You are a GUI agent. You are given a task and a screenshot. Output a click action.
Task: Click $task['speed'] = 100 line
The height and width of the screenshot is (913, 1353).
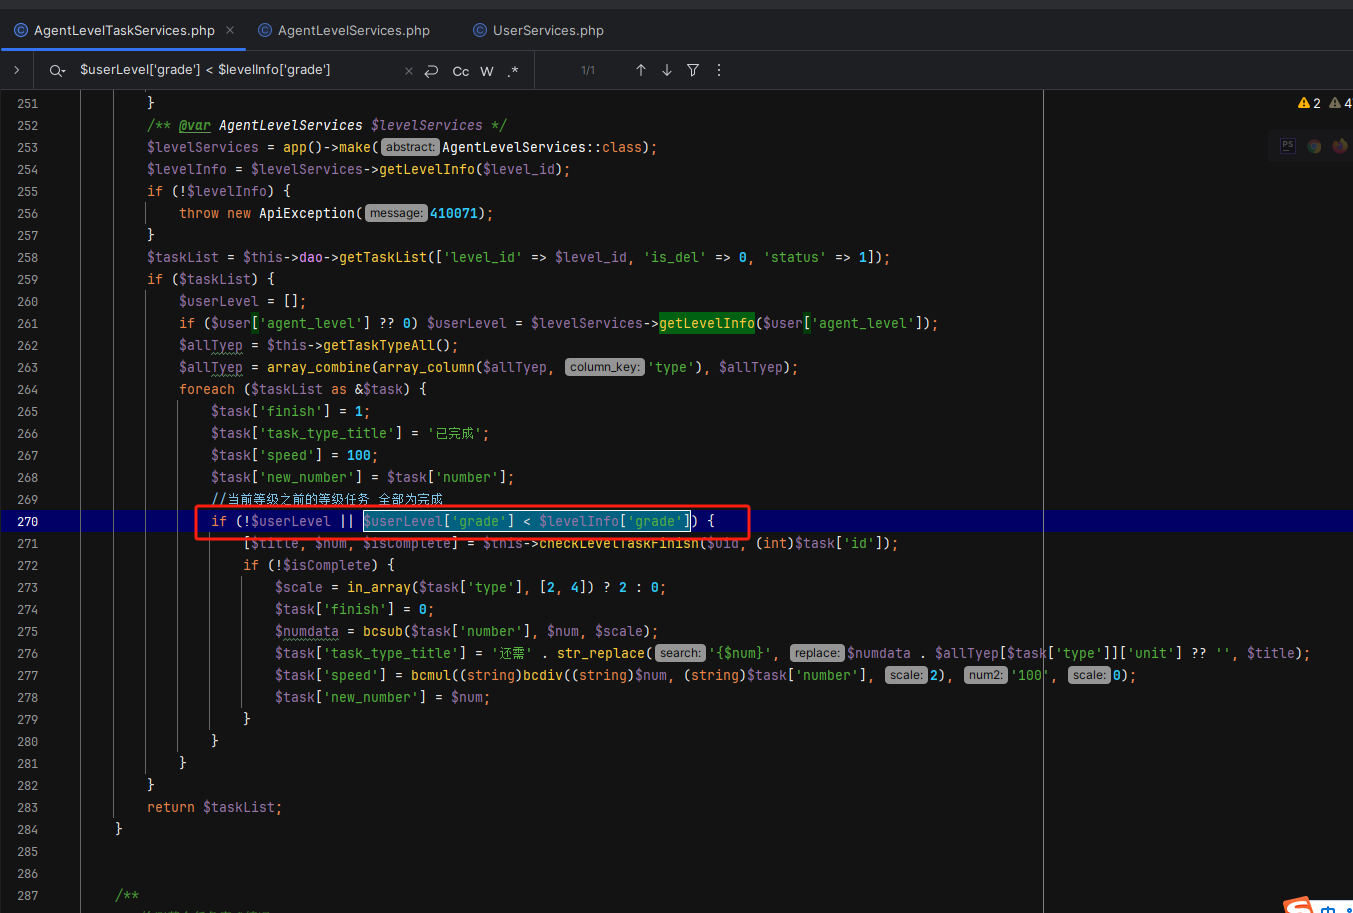coord(295,455)
